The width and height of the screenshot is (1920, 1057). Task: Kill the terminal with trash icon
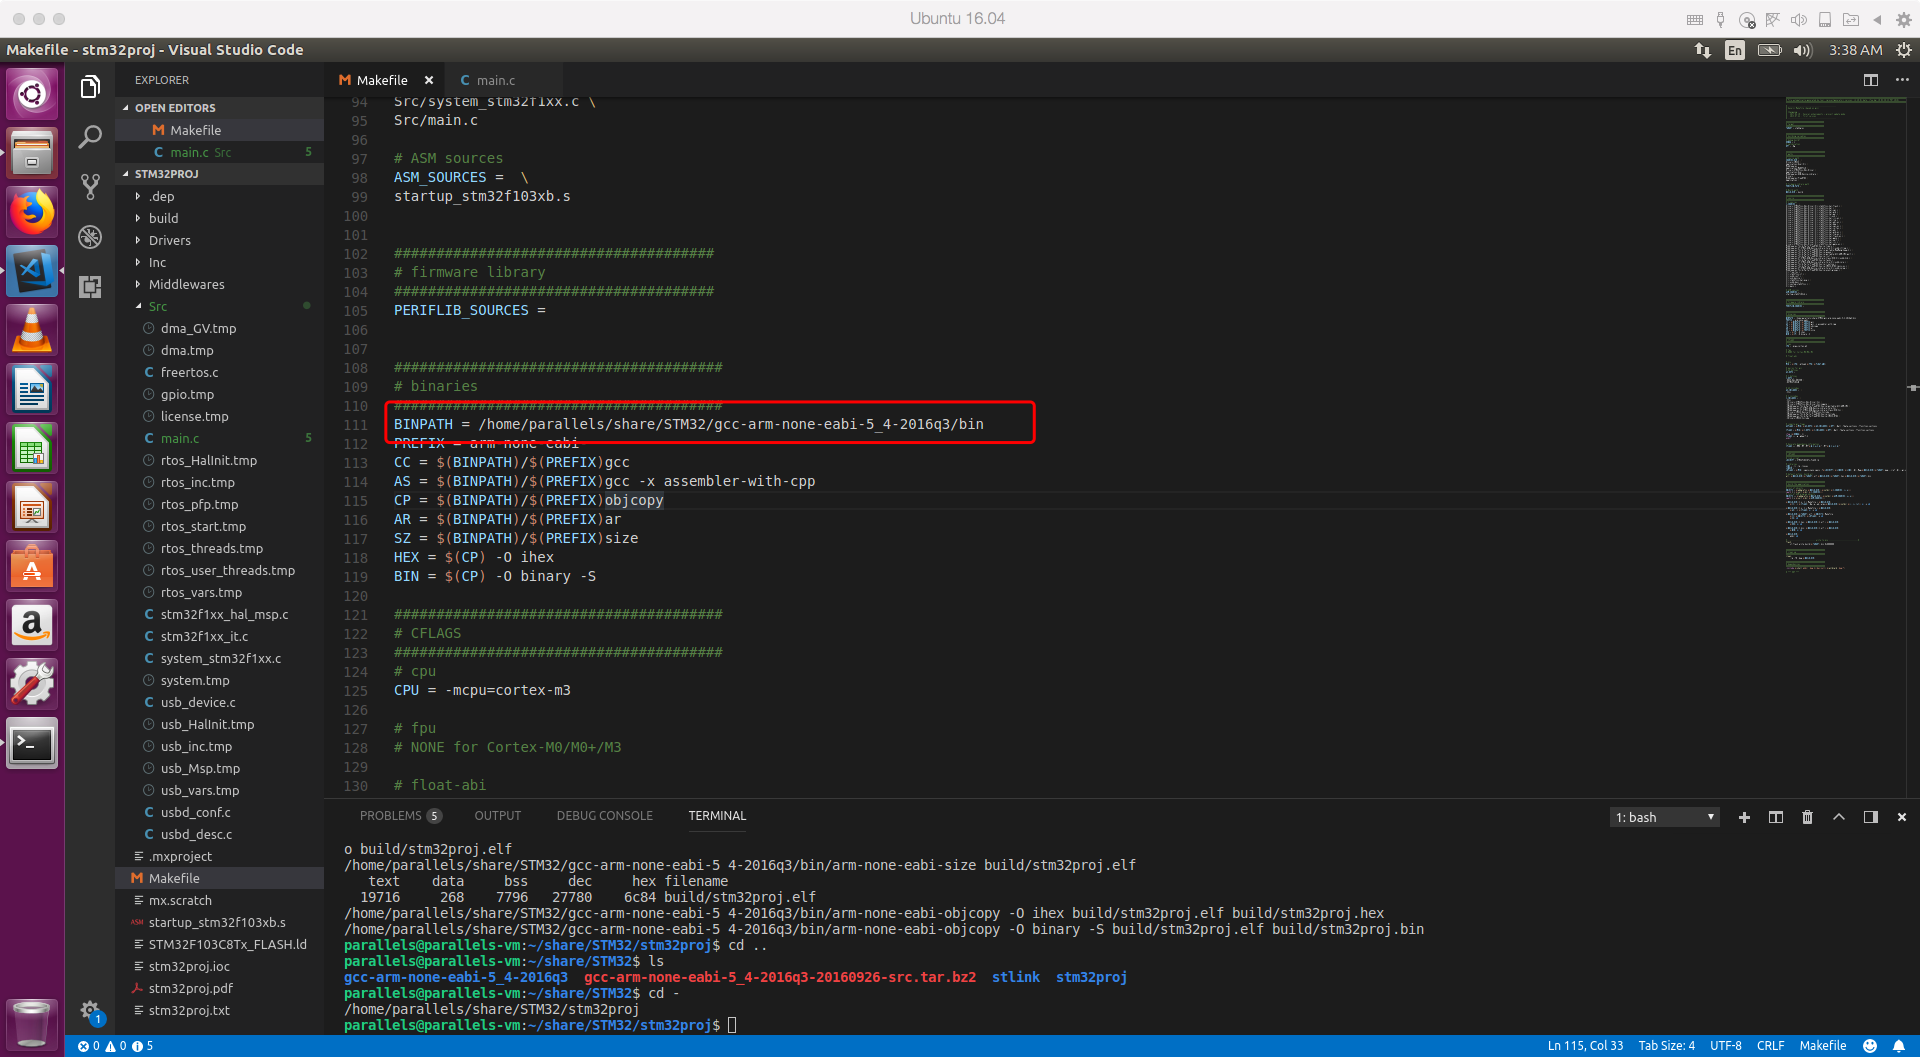(x=1807, y=817)
